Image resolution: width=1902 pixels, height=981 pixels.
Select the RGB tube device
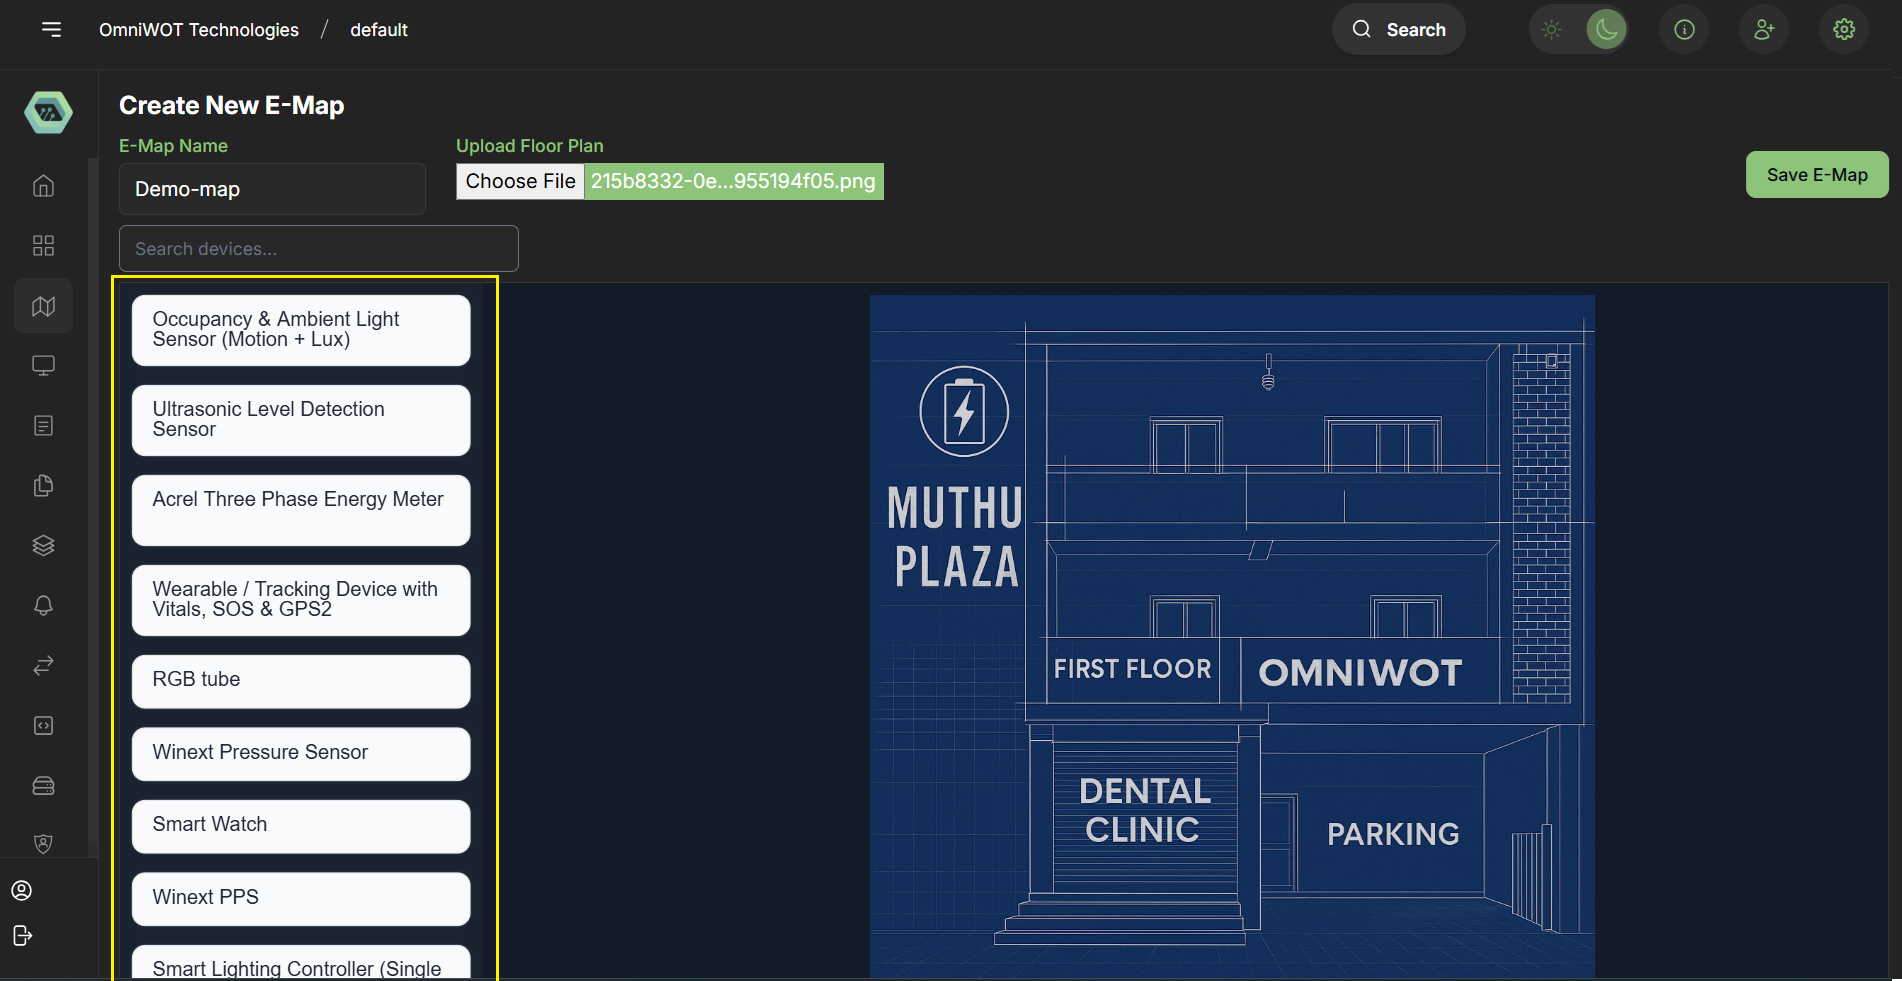(x=300, y=681)
